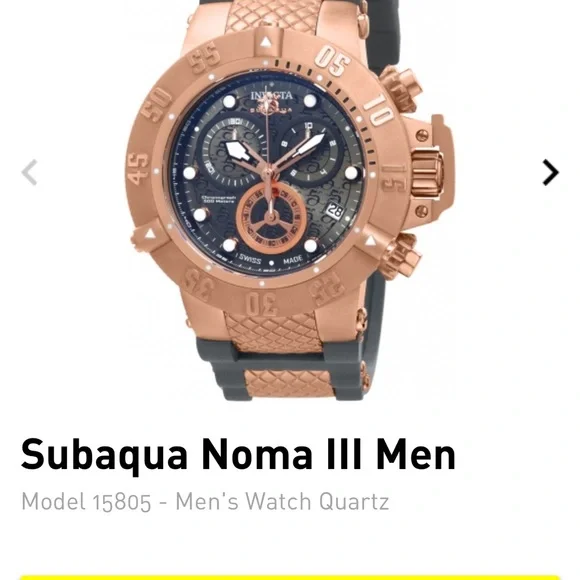Click the 30 marking on the bezel
Screen dimensions: 580x580
tap(262, 304)
